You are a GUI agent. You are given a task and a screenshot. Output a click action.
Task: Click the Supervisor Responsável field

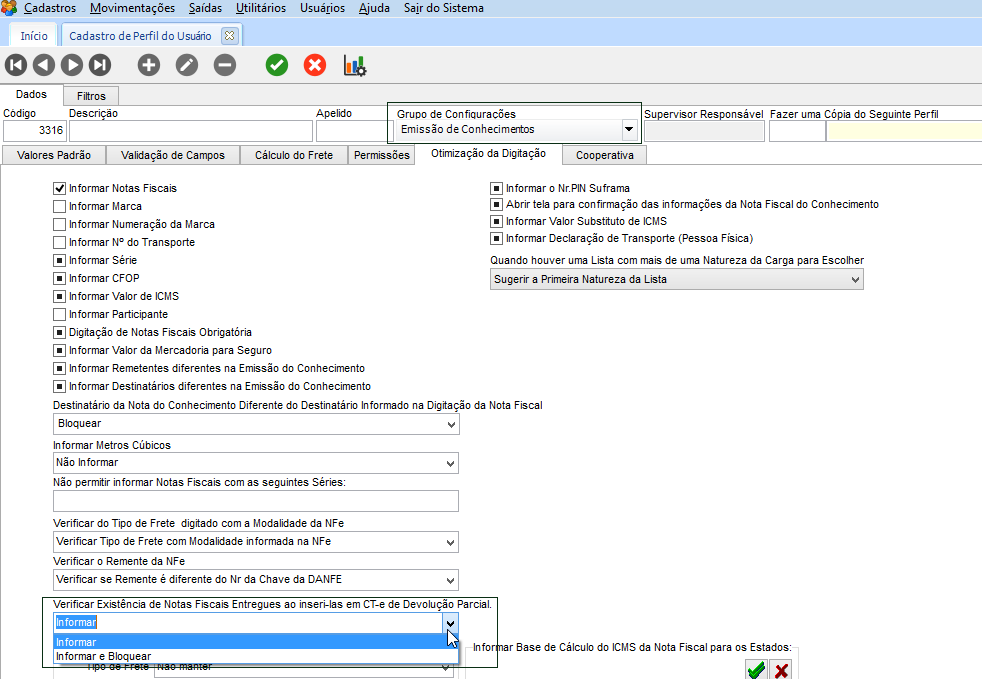[x=705, y=130]
